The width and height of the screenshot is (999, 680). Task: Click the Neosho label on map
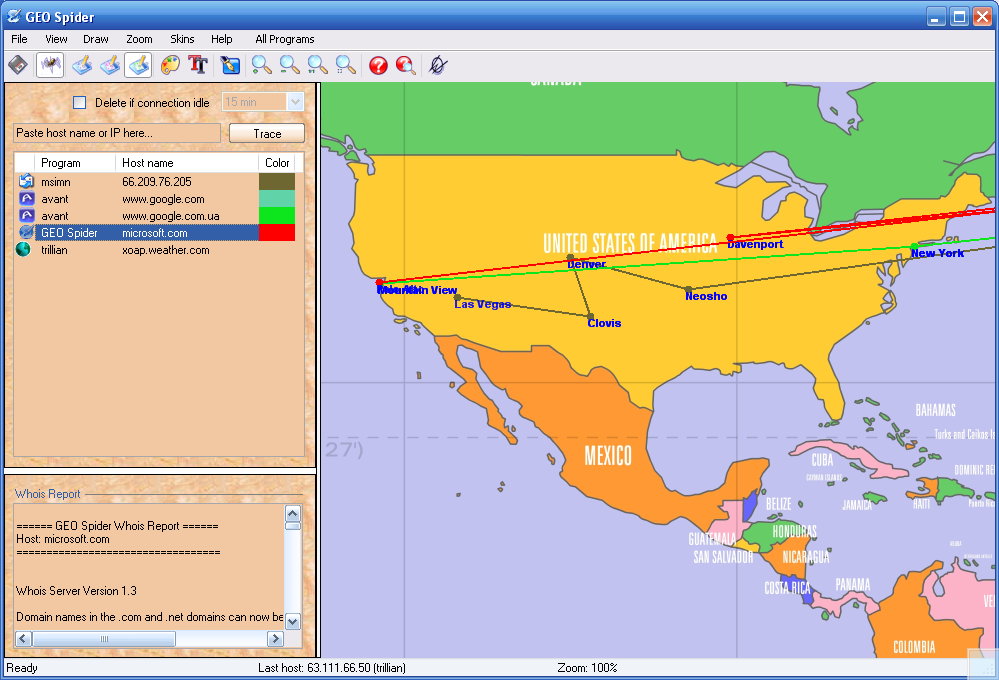point(706,296)
